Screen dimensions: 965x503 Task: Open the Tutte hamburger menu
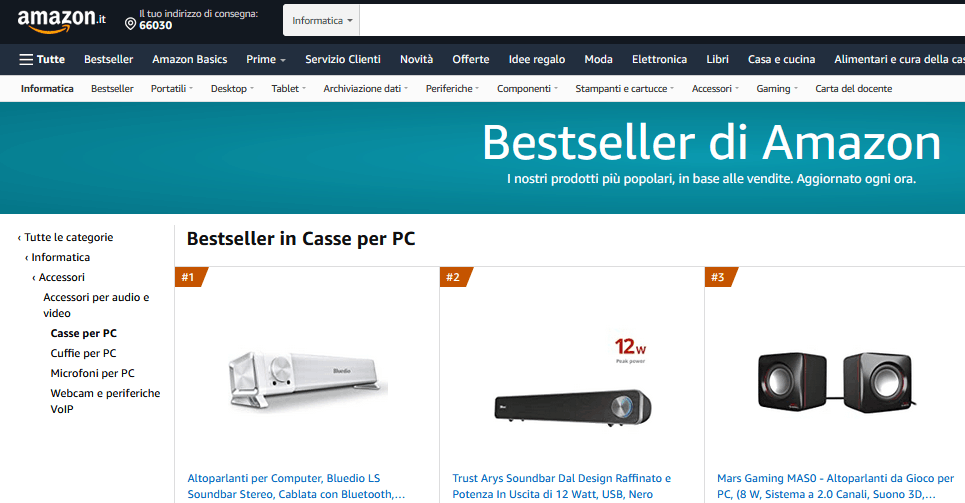(42, 59)
